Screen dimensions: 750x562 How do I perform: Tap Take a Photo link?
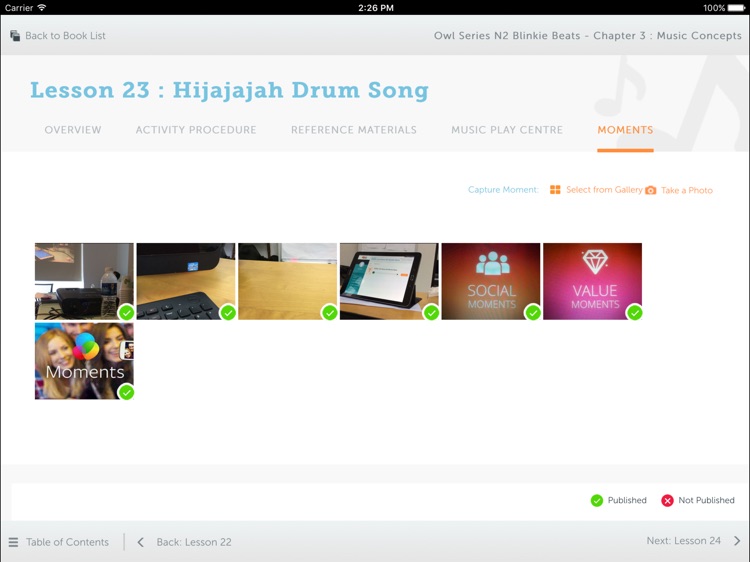(687, 190)
